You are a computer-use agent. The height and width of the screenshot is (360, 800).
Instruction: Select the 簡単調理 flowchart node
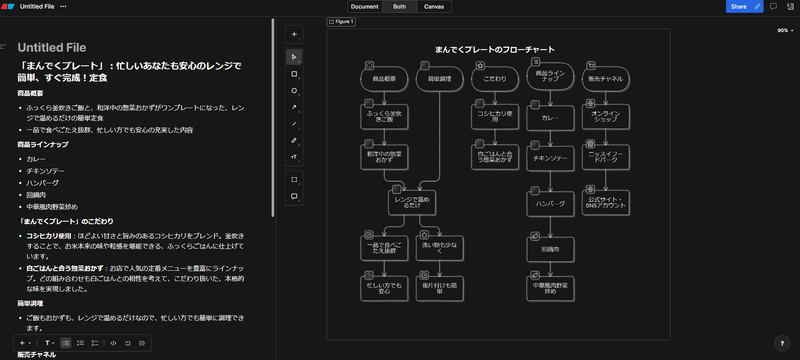pyautogui.click(x=439, y=79)
